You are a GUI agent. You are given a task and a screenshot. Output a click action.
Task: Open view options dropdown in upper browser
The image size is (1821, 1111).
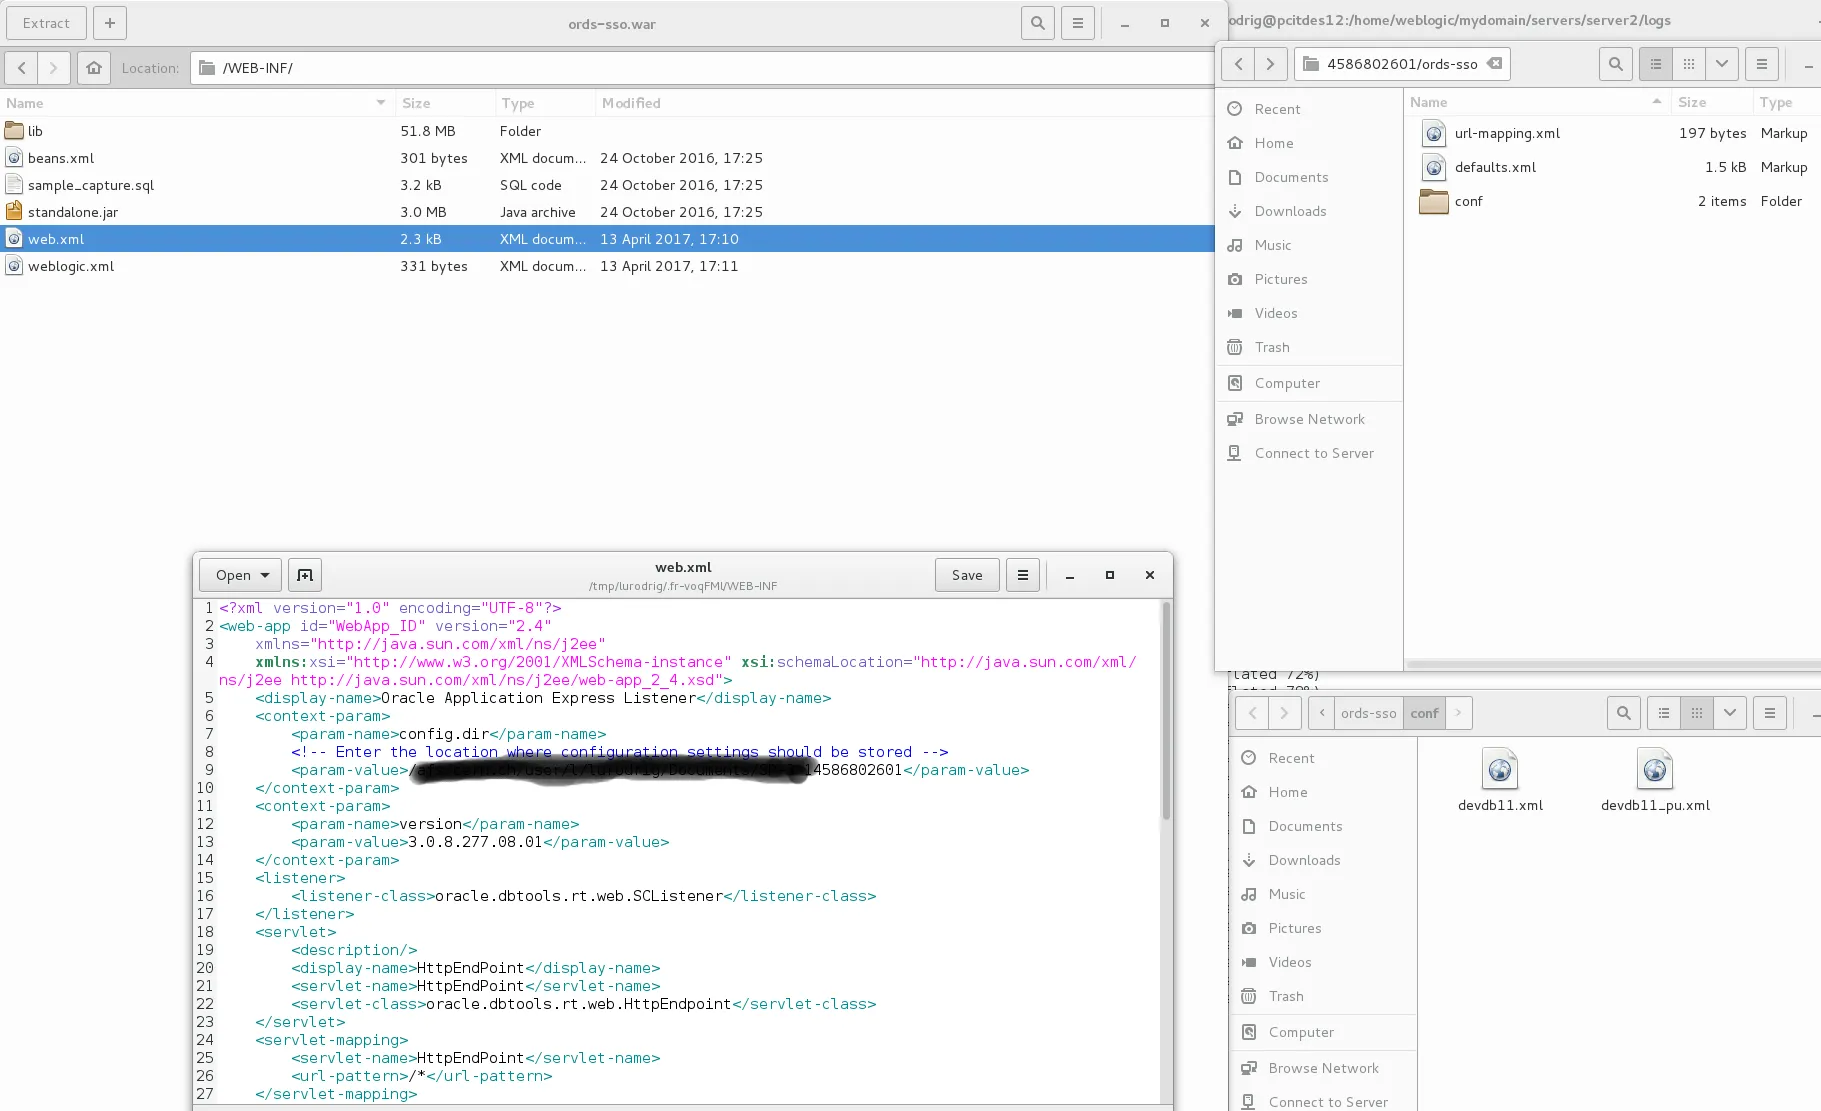click(x=1722, y=64)
